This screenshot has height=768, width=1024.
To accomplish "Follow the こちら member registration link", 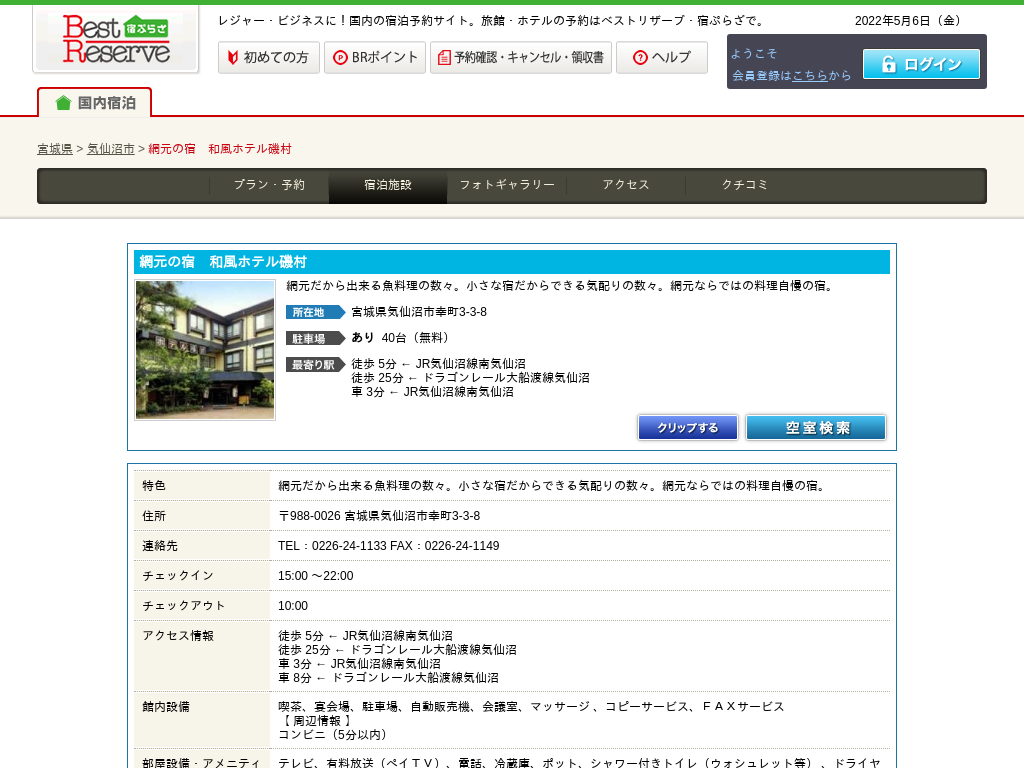I will (809, 76).
